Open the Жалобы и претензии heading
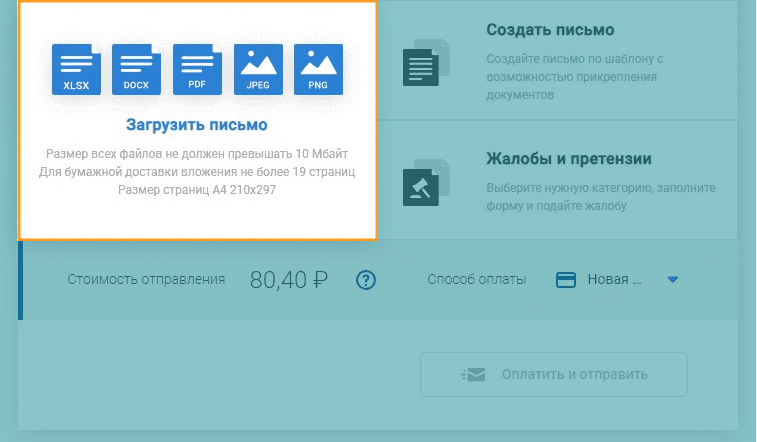 [x=569, y=159]
